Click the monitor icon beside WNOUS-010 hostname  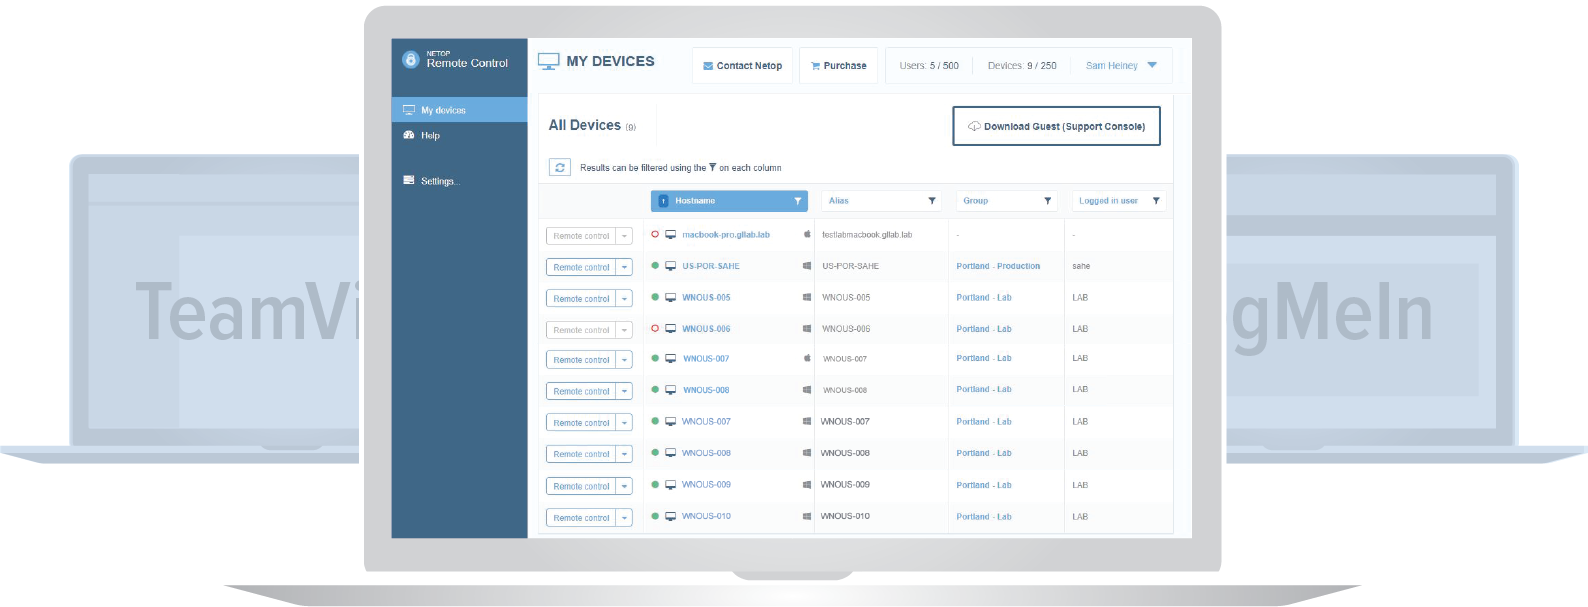point(671,517)
